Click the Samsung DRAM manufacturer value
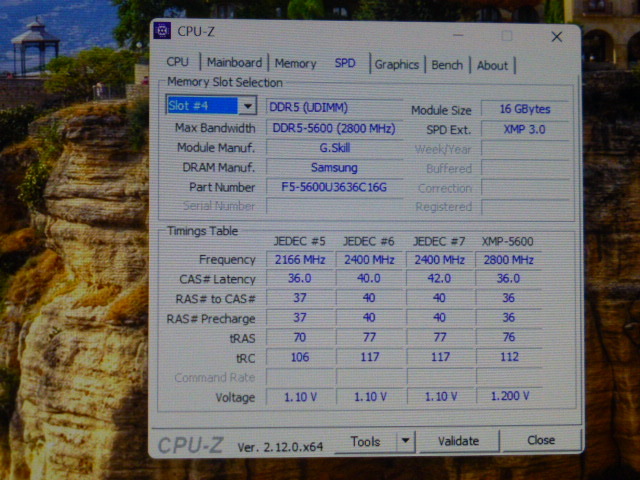Viewport: 640px width, 480px height. (x=334, y=167)
